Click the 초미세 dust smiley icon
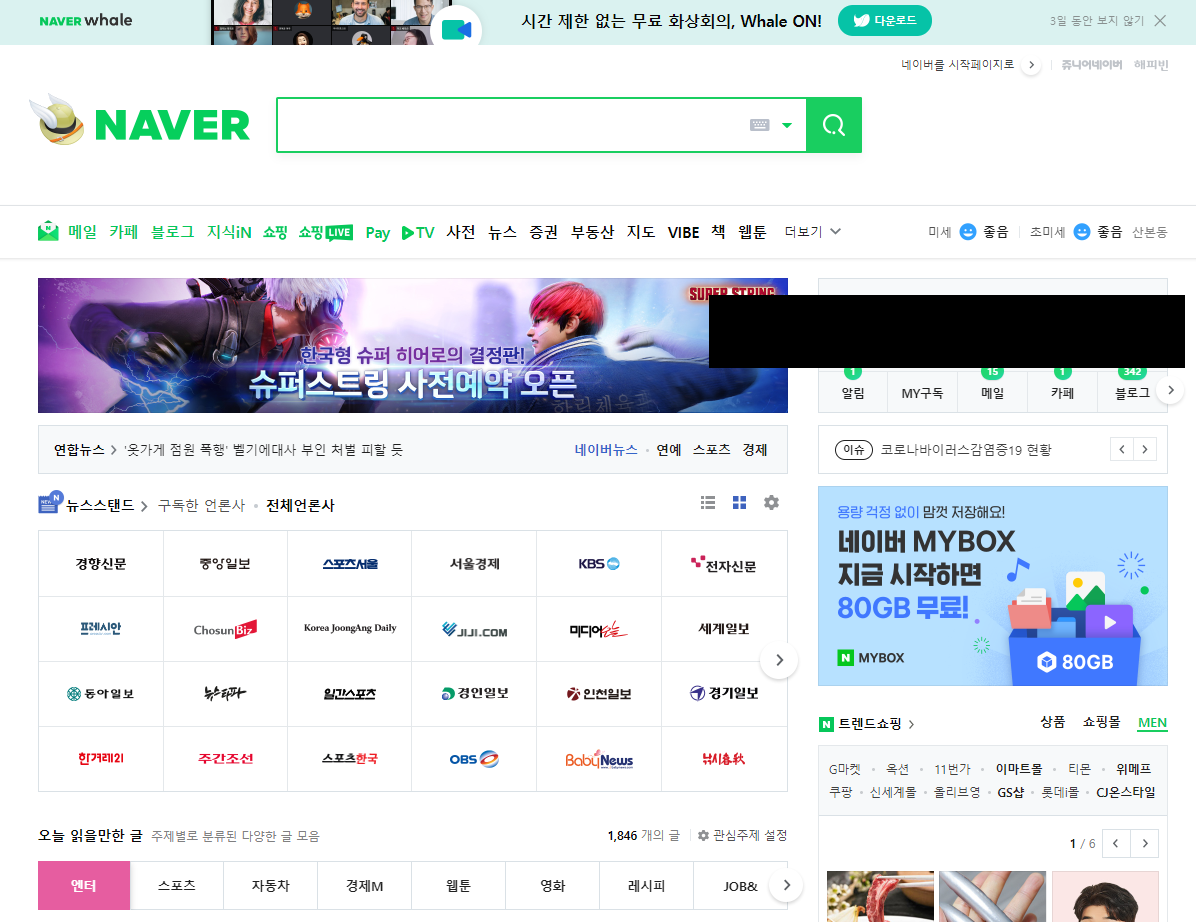Viewport: 1196px width, 922px height. 1082,232
